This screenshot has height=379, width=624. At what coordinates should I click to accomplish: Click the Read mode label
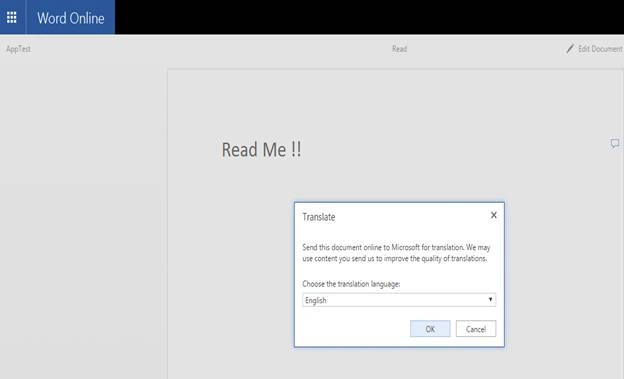tap(399, 49)
